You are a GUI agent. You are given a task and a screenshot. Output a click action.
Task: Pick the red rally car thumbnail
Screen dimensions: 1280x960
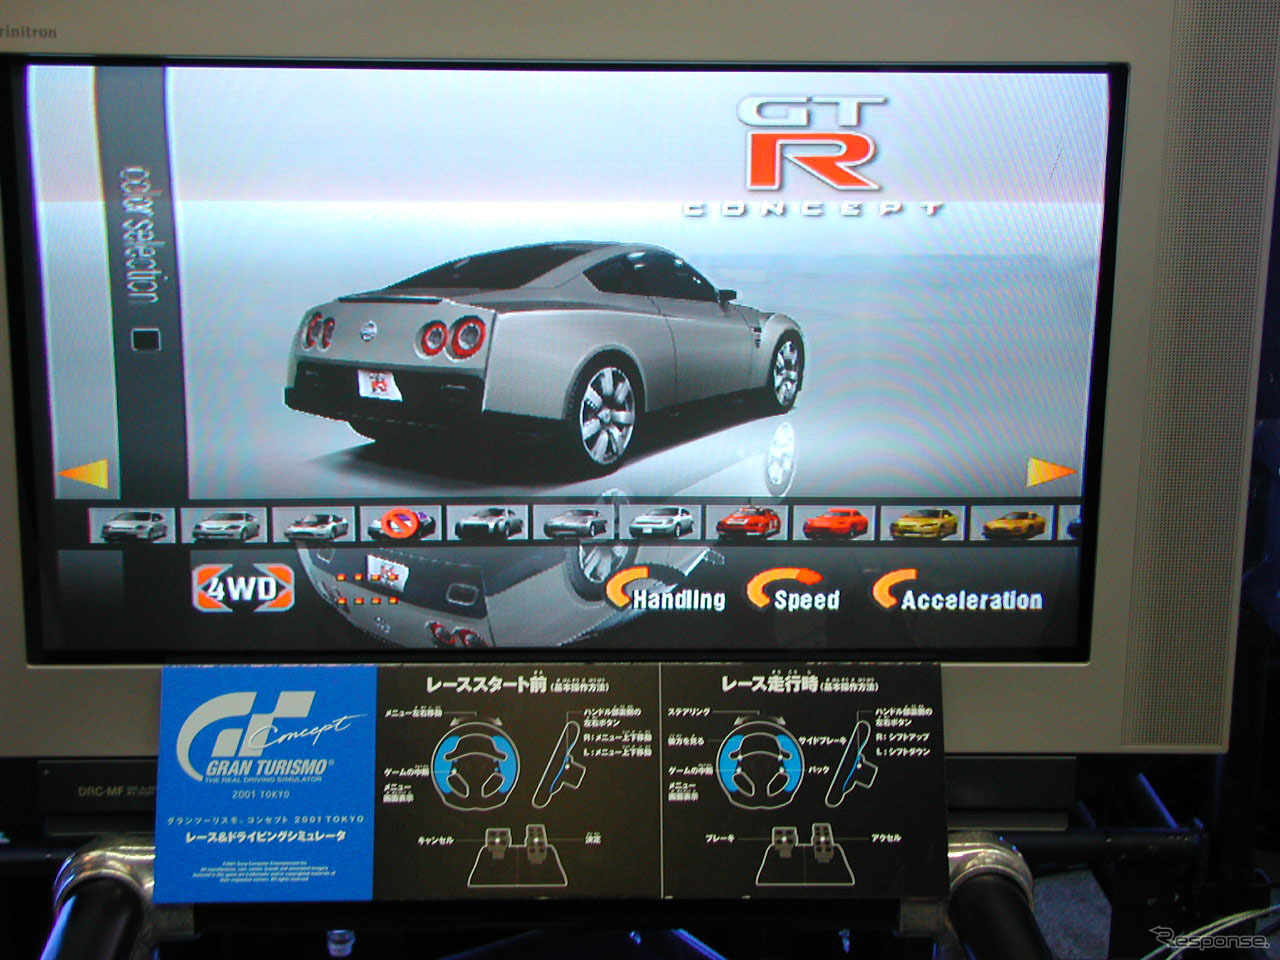tap(746, 522)
